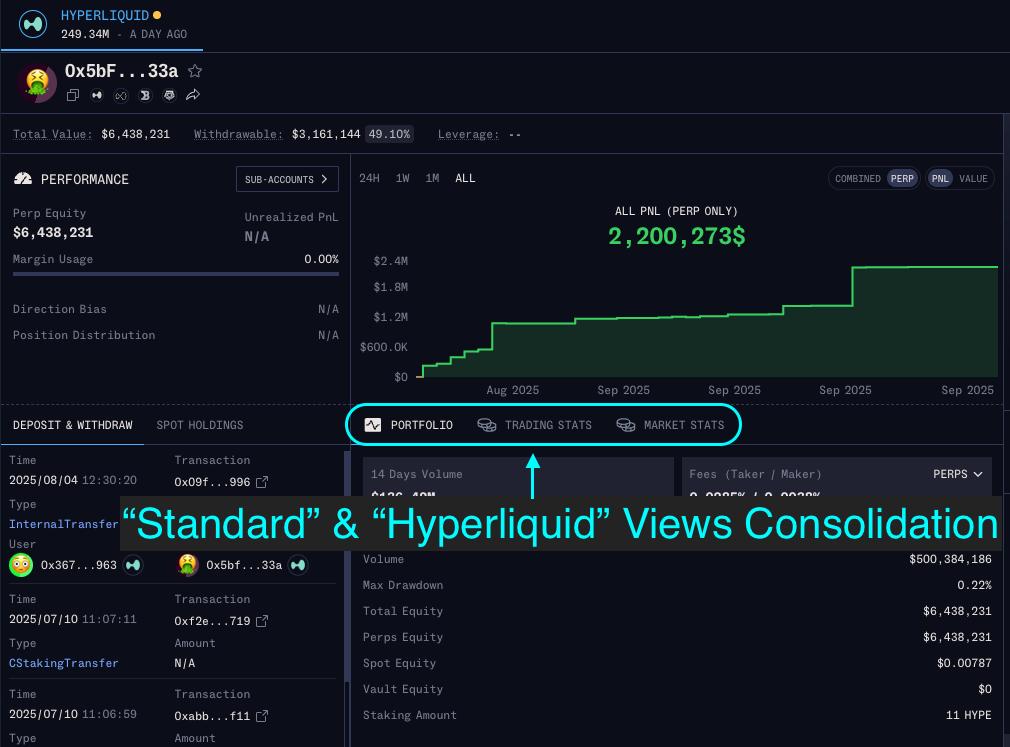This screenshot has height=747, width=1010.
Task: Open the Hyperliquid explorer icon under the address
Action: pyautogui.click(x=97, y=95)
